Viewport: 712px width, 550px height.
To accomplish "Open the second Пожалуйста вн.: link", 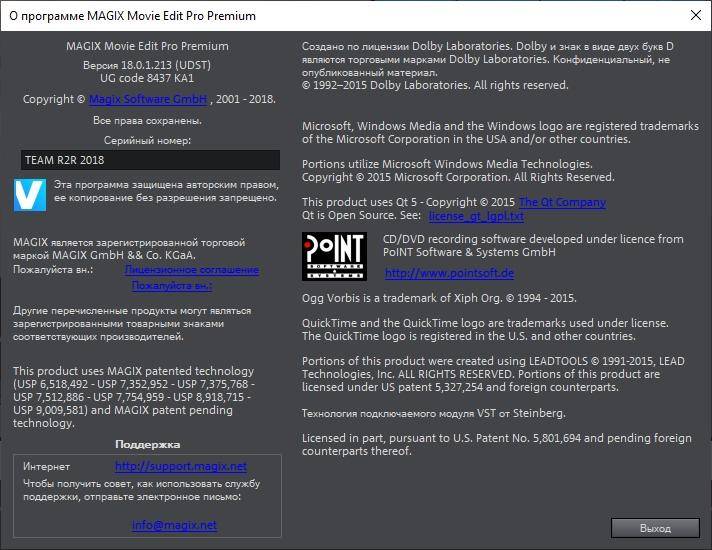I will 172,286.
